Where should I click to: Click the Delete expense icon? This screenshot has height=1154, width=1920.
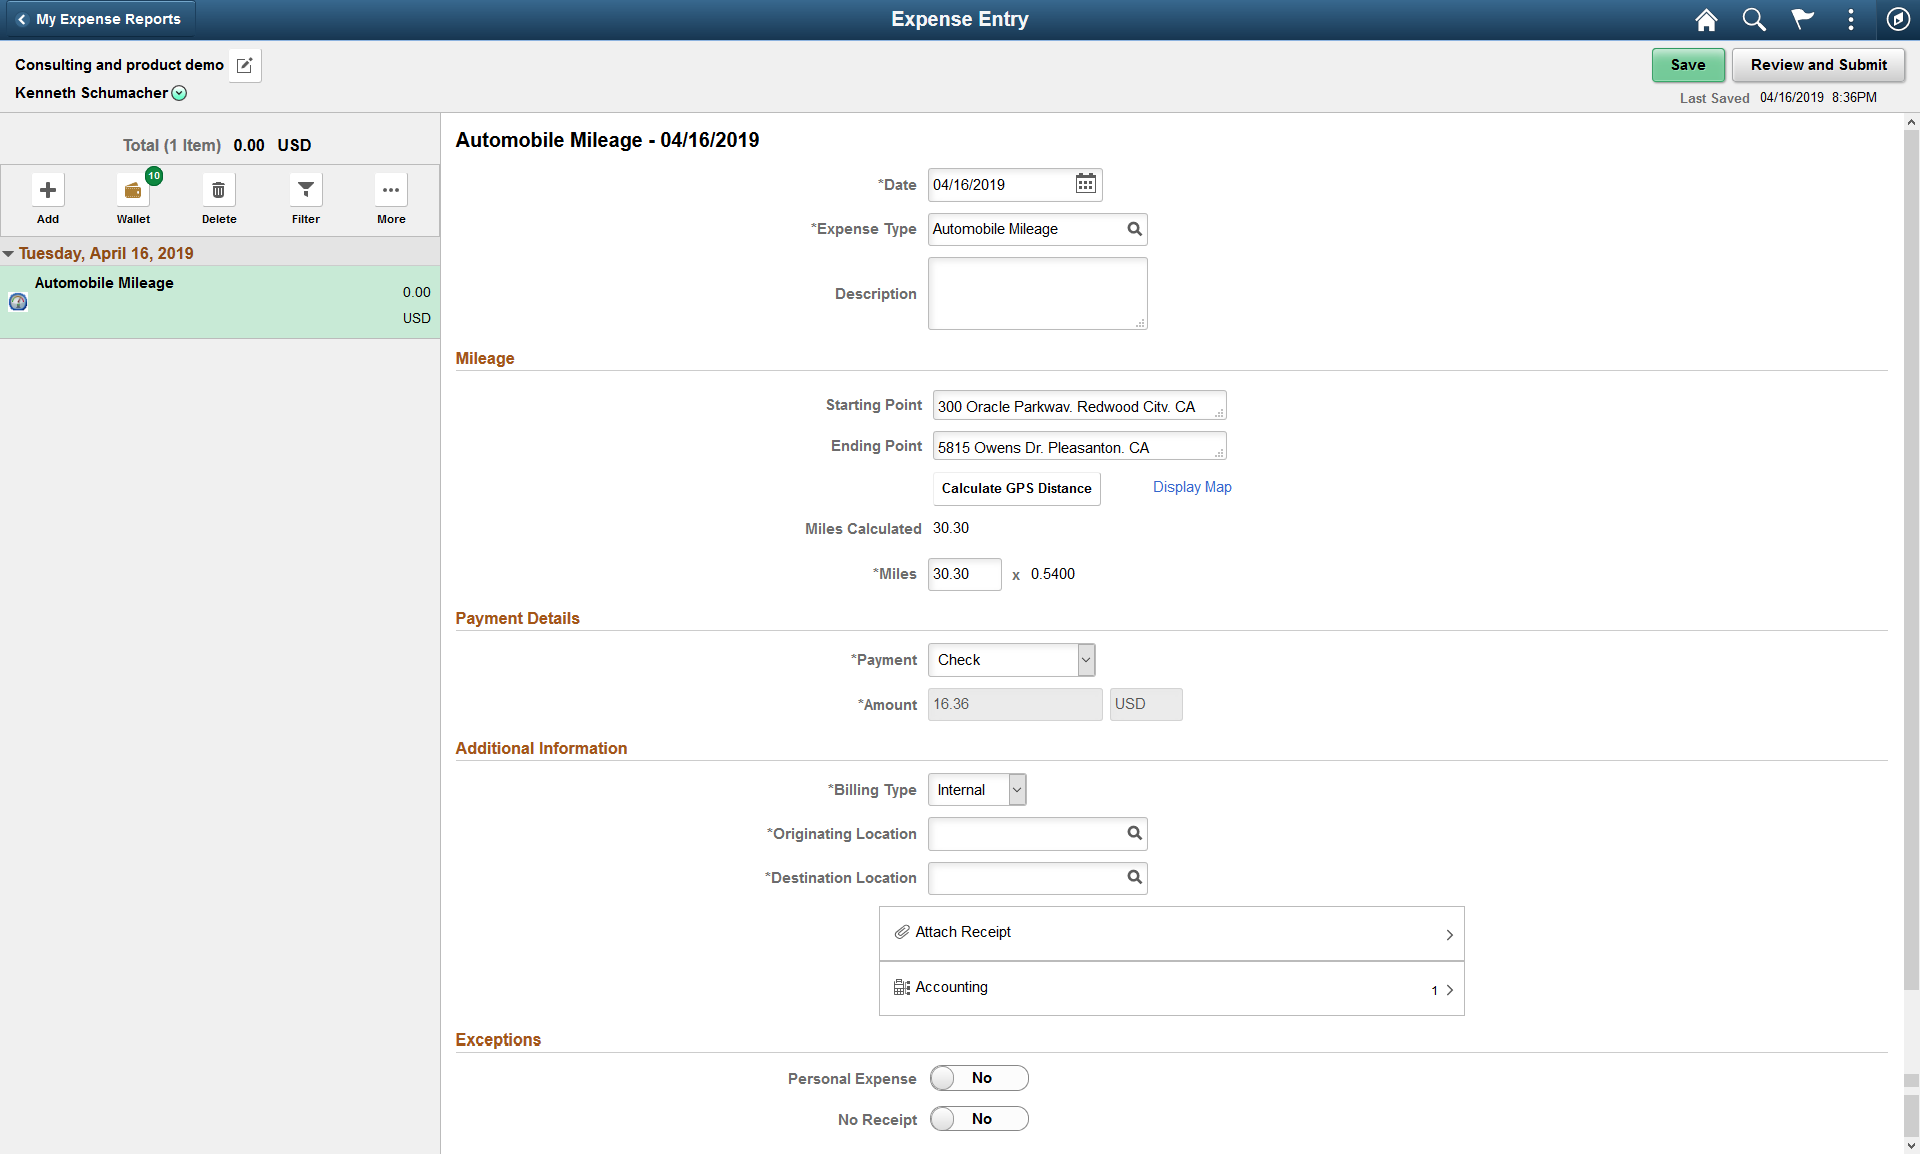point(218,188)
